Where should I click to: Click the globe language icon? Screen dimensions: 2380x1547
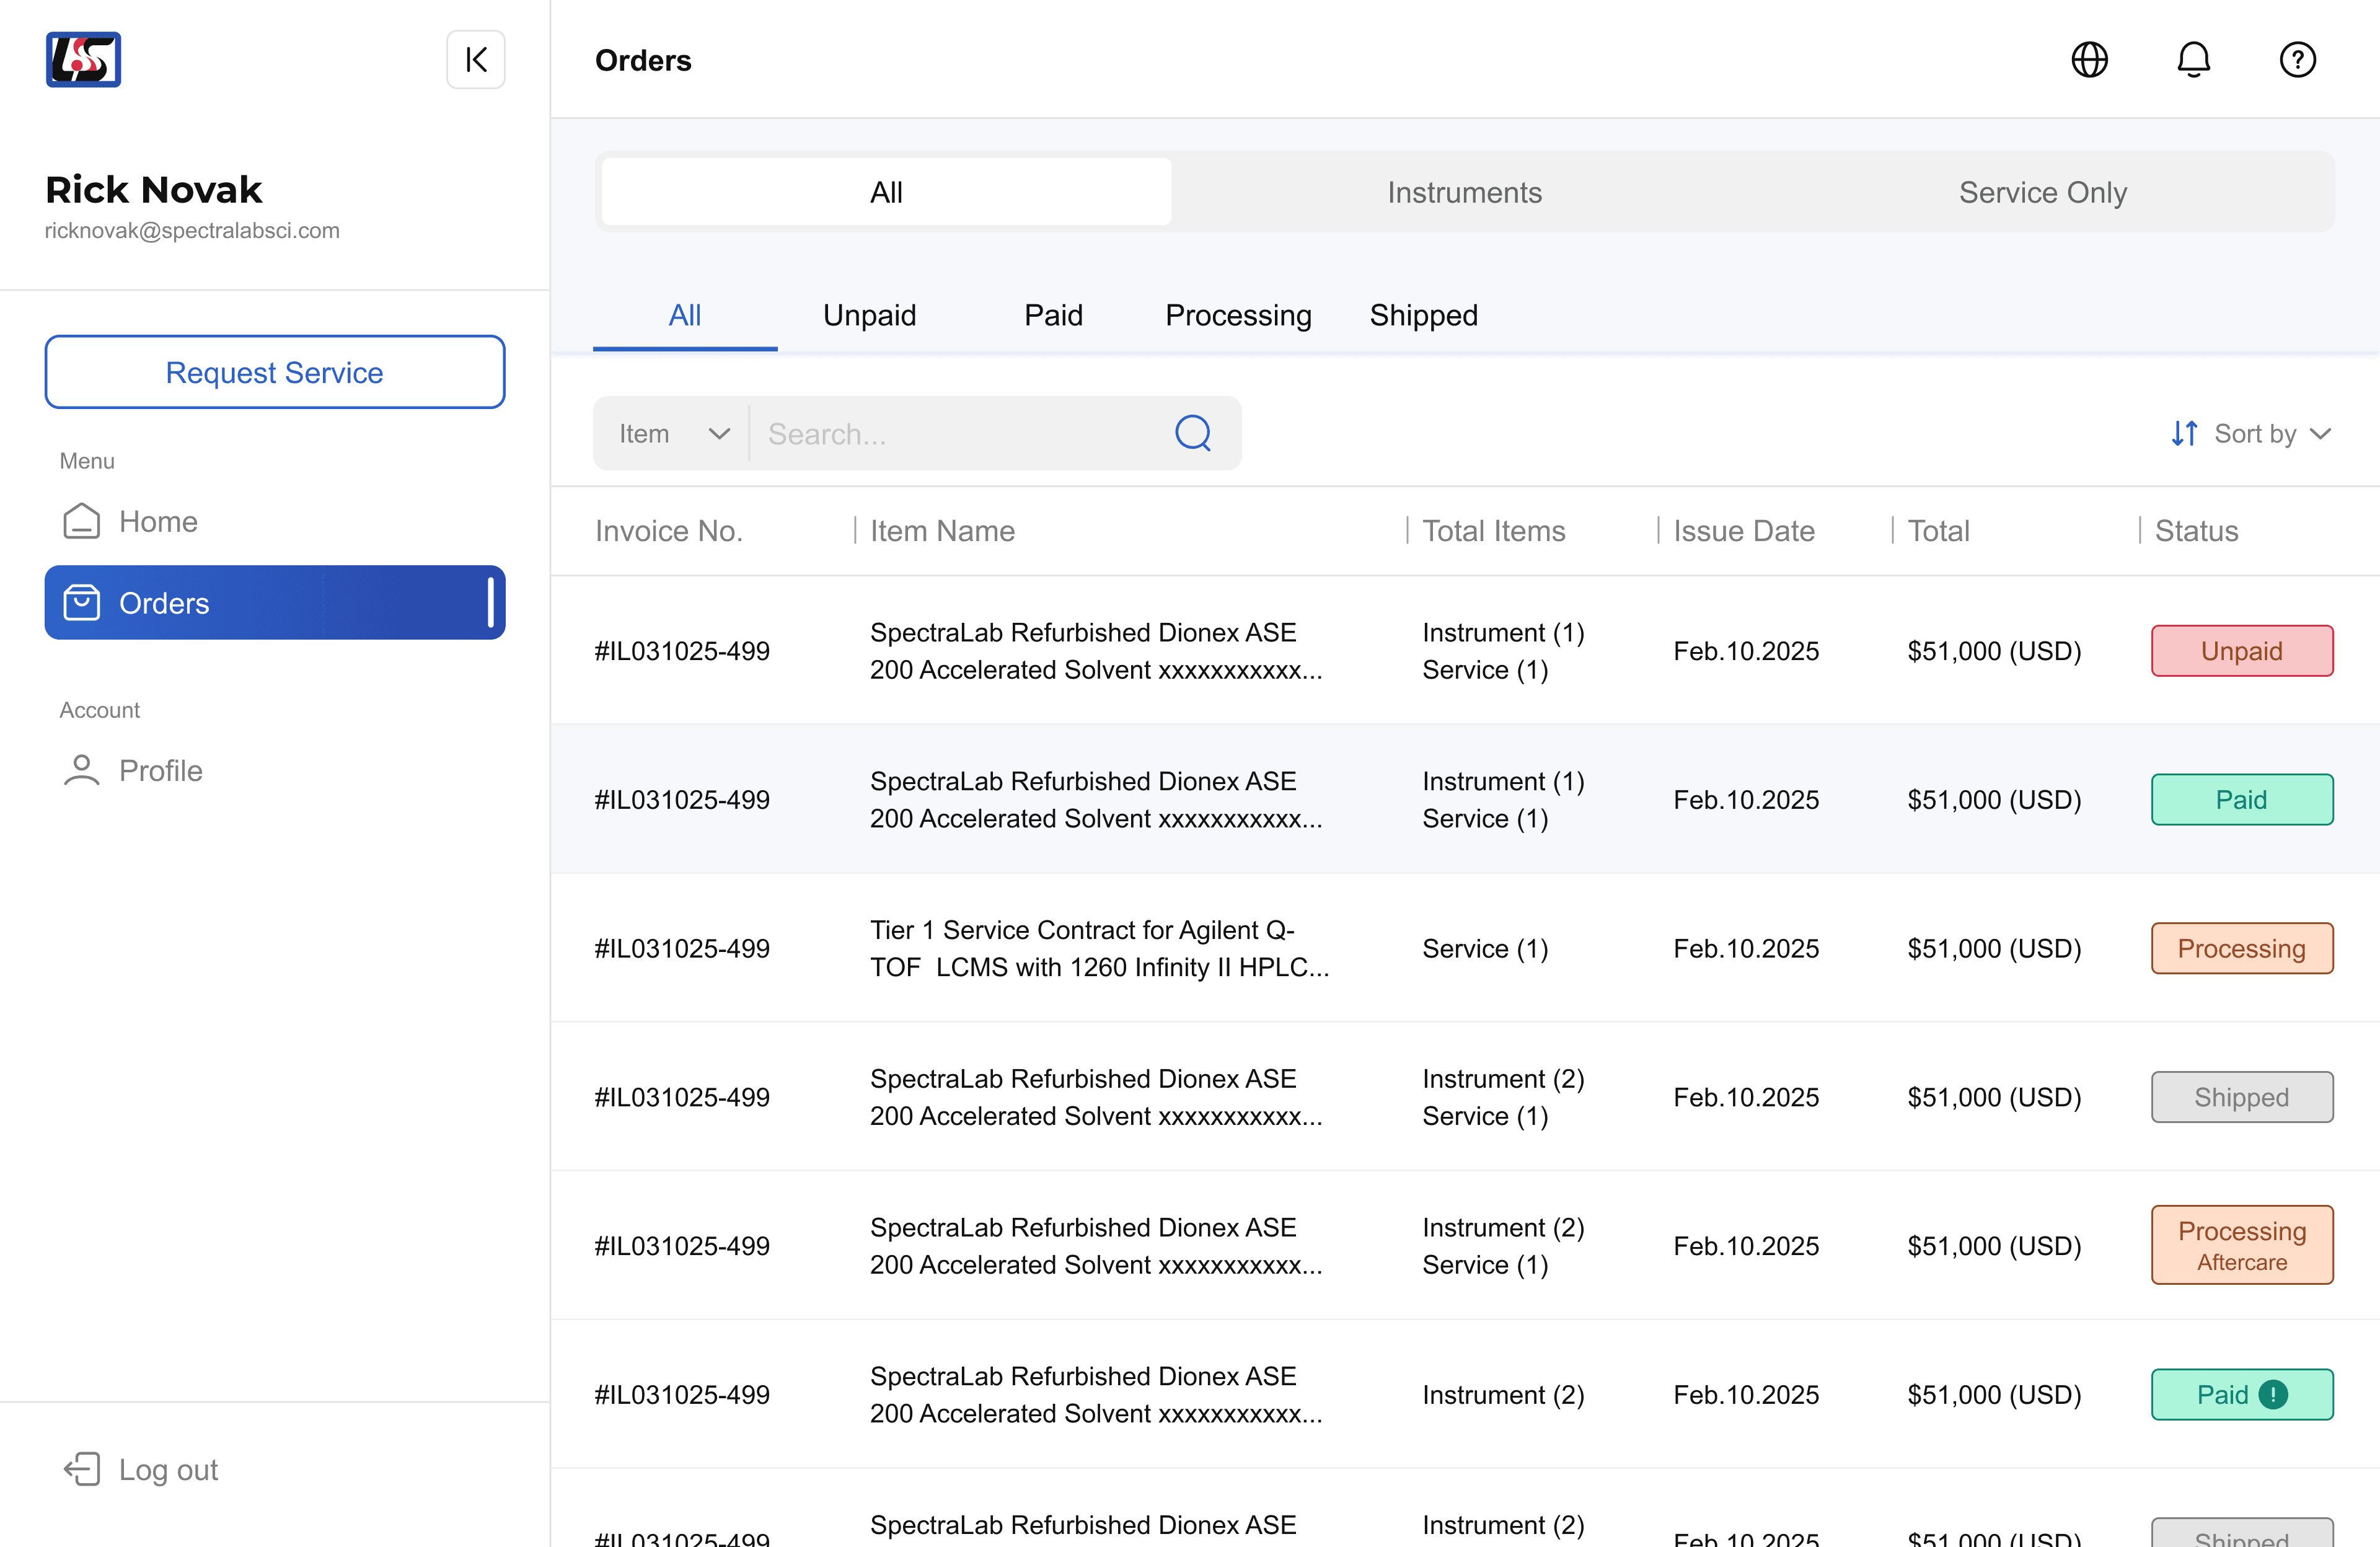(x=2089, y=60)
